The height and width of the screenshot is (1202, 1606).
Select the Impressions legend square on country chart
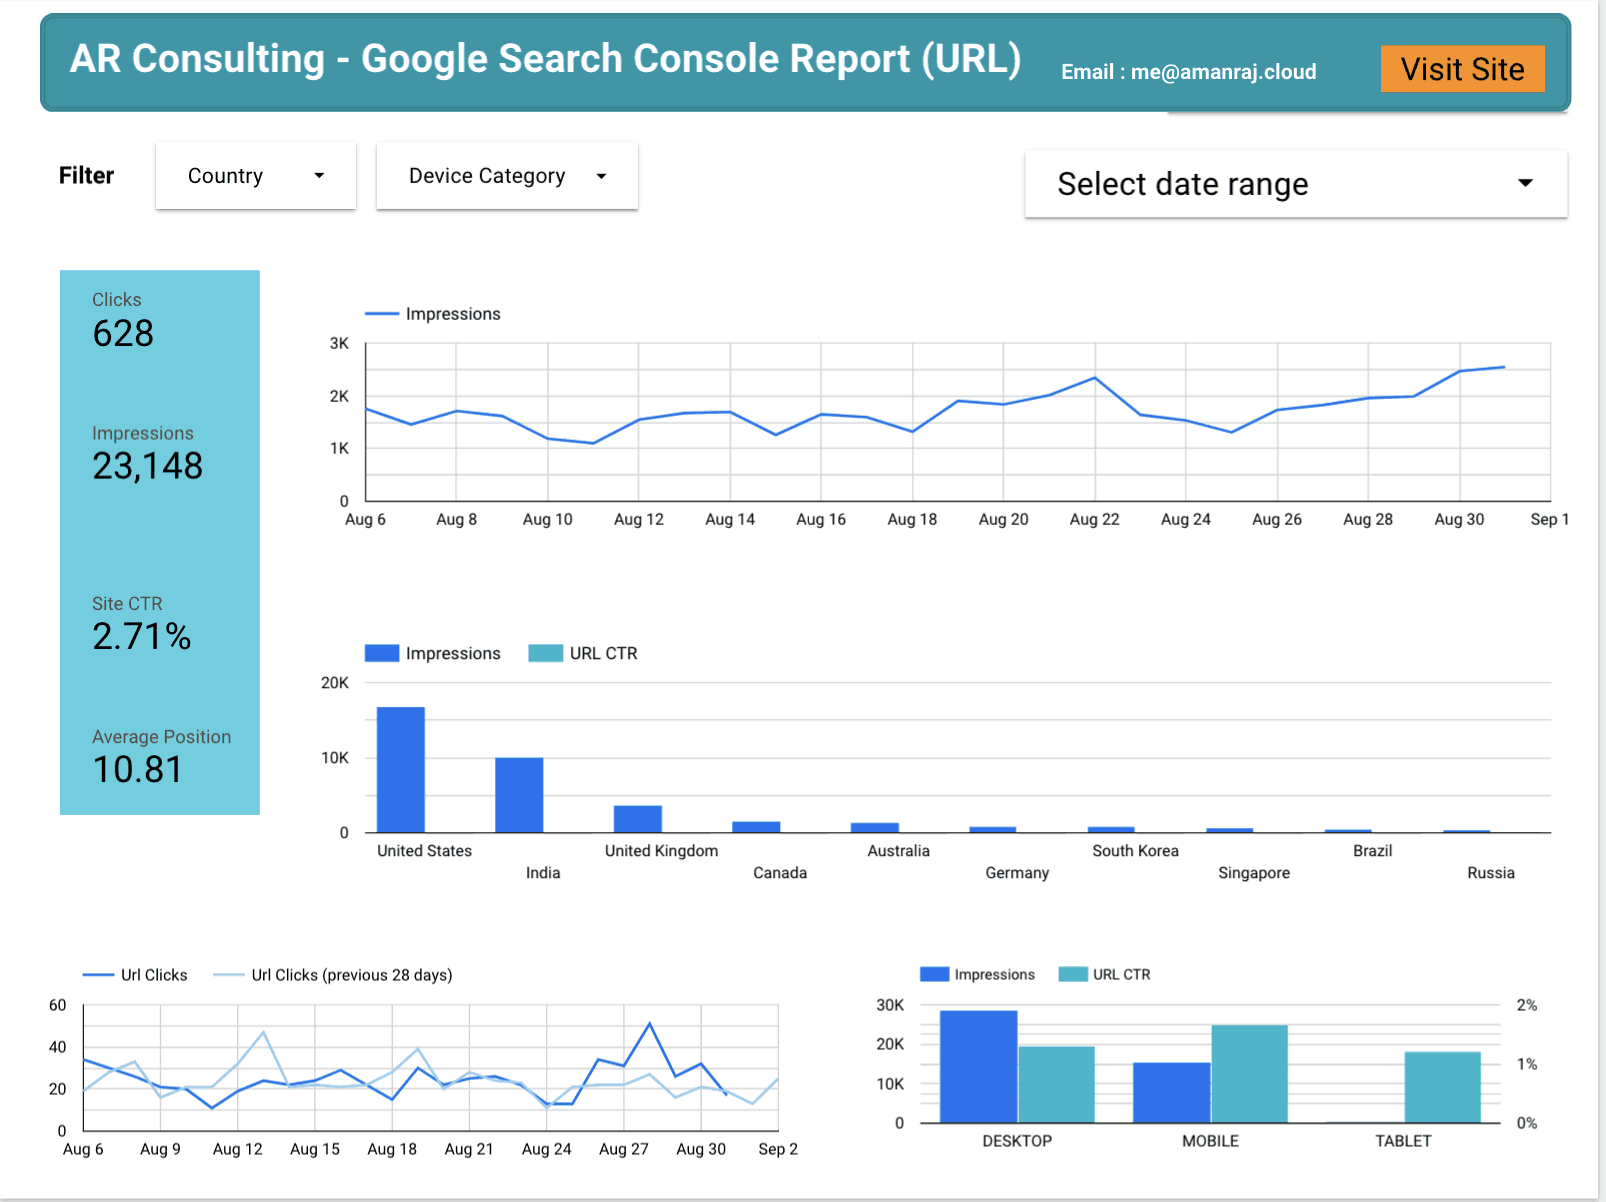point(380,653)
